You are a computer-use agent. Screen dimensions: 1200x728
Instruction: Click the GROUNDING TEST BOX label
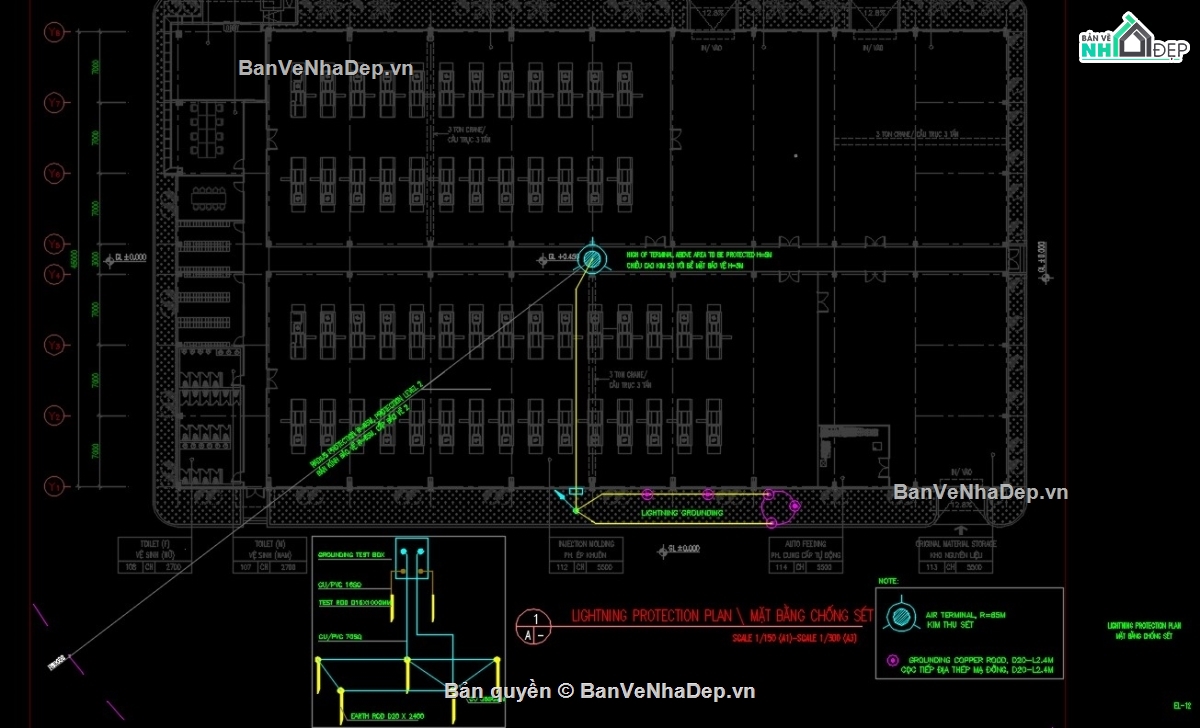[351, 554]
